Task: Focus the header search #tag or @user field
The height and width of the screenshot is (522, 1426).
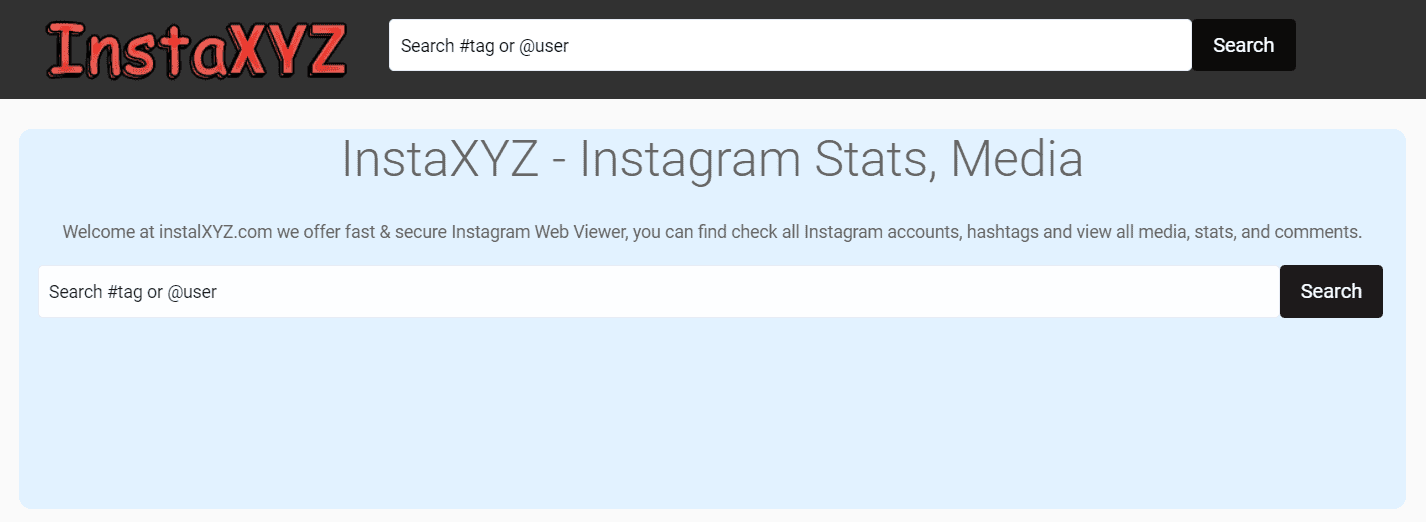Action: coord(790,45)
